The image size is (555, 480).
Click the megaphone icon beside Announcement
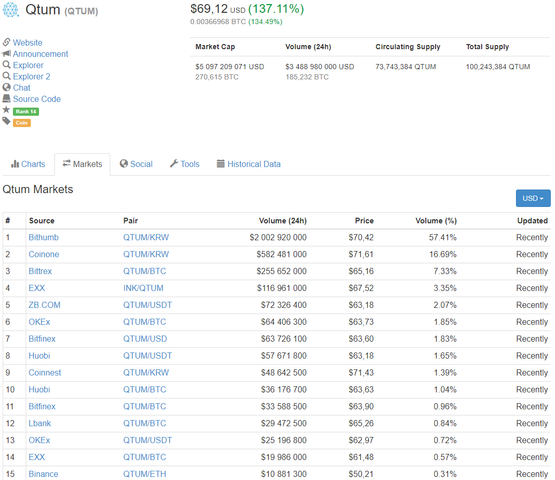tap(6, 54)
